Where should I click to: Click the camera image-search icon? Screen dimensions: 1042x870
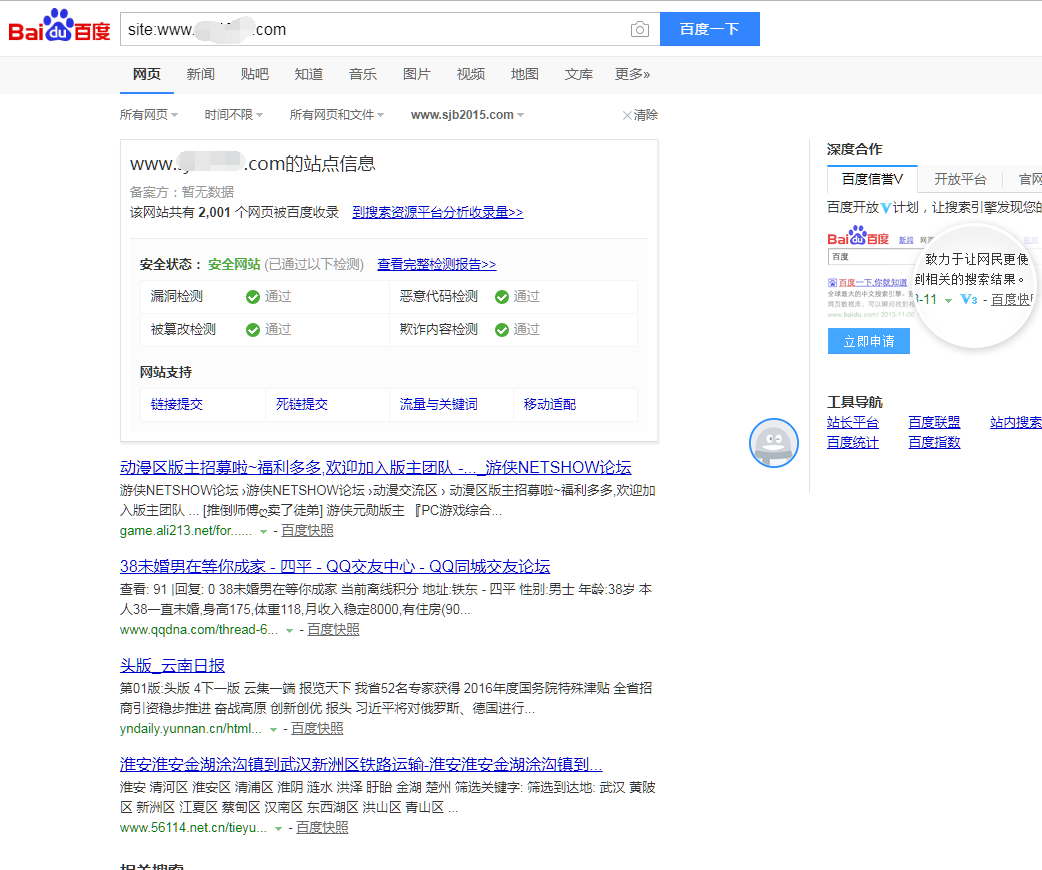coord(639,29)
